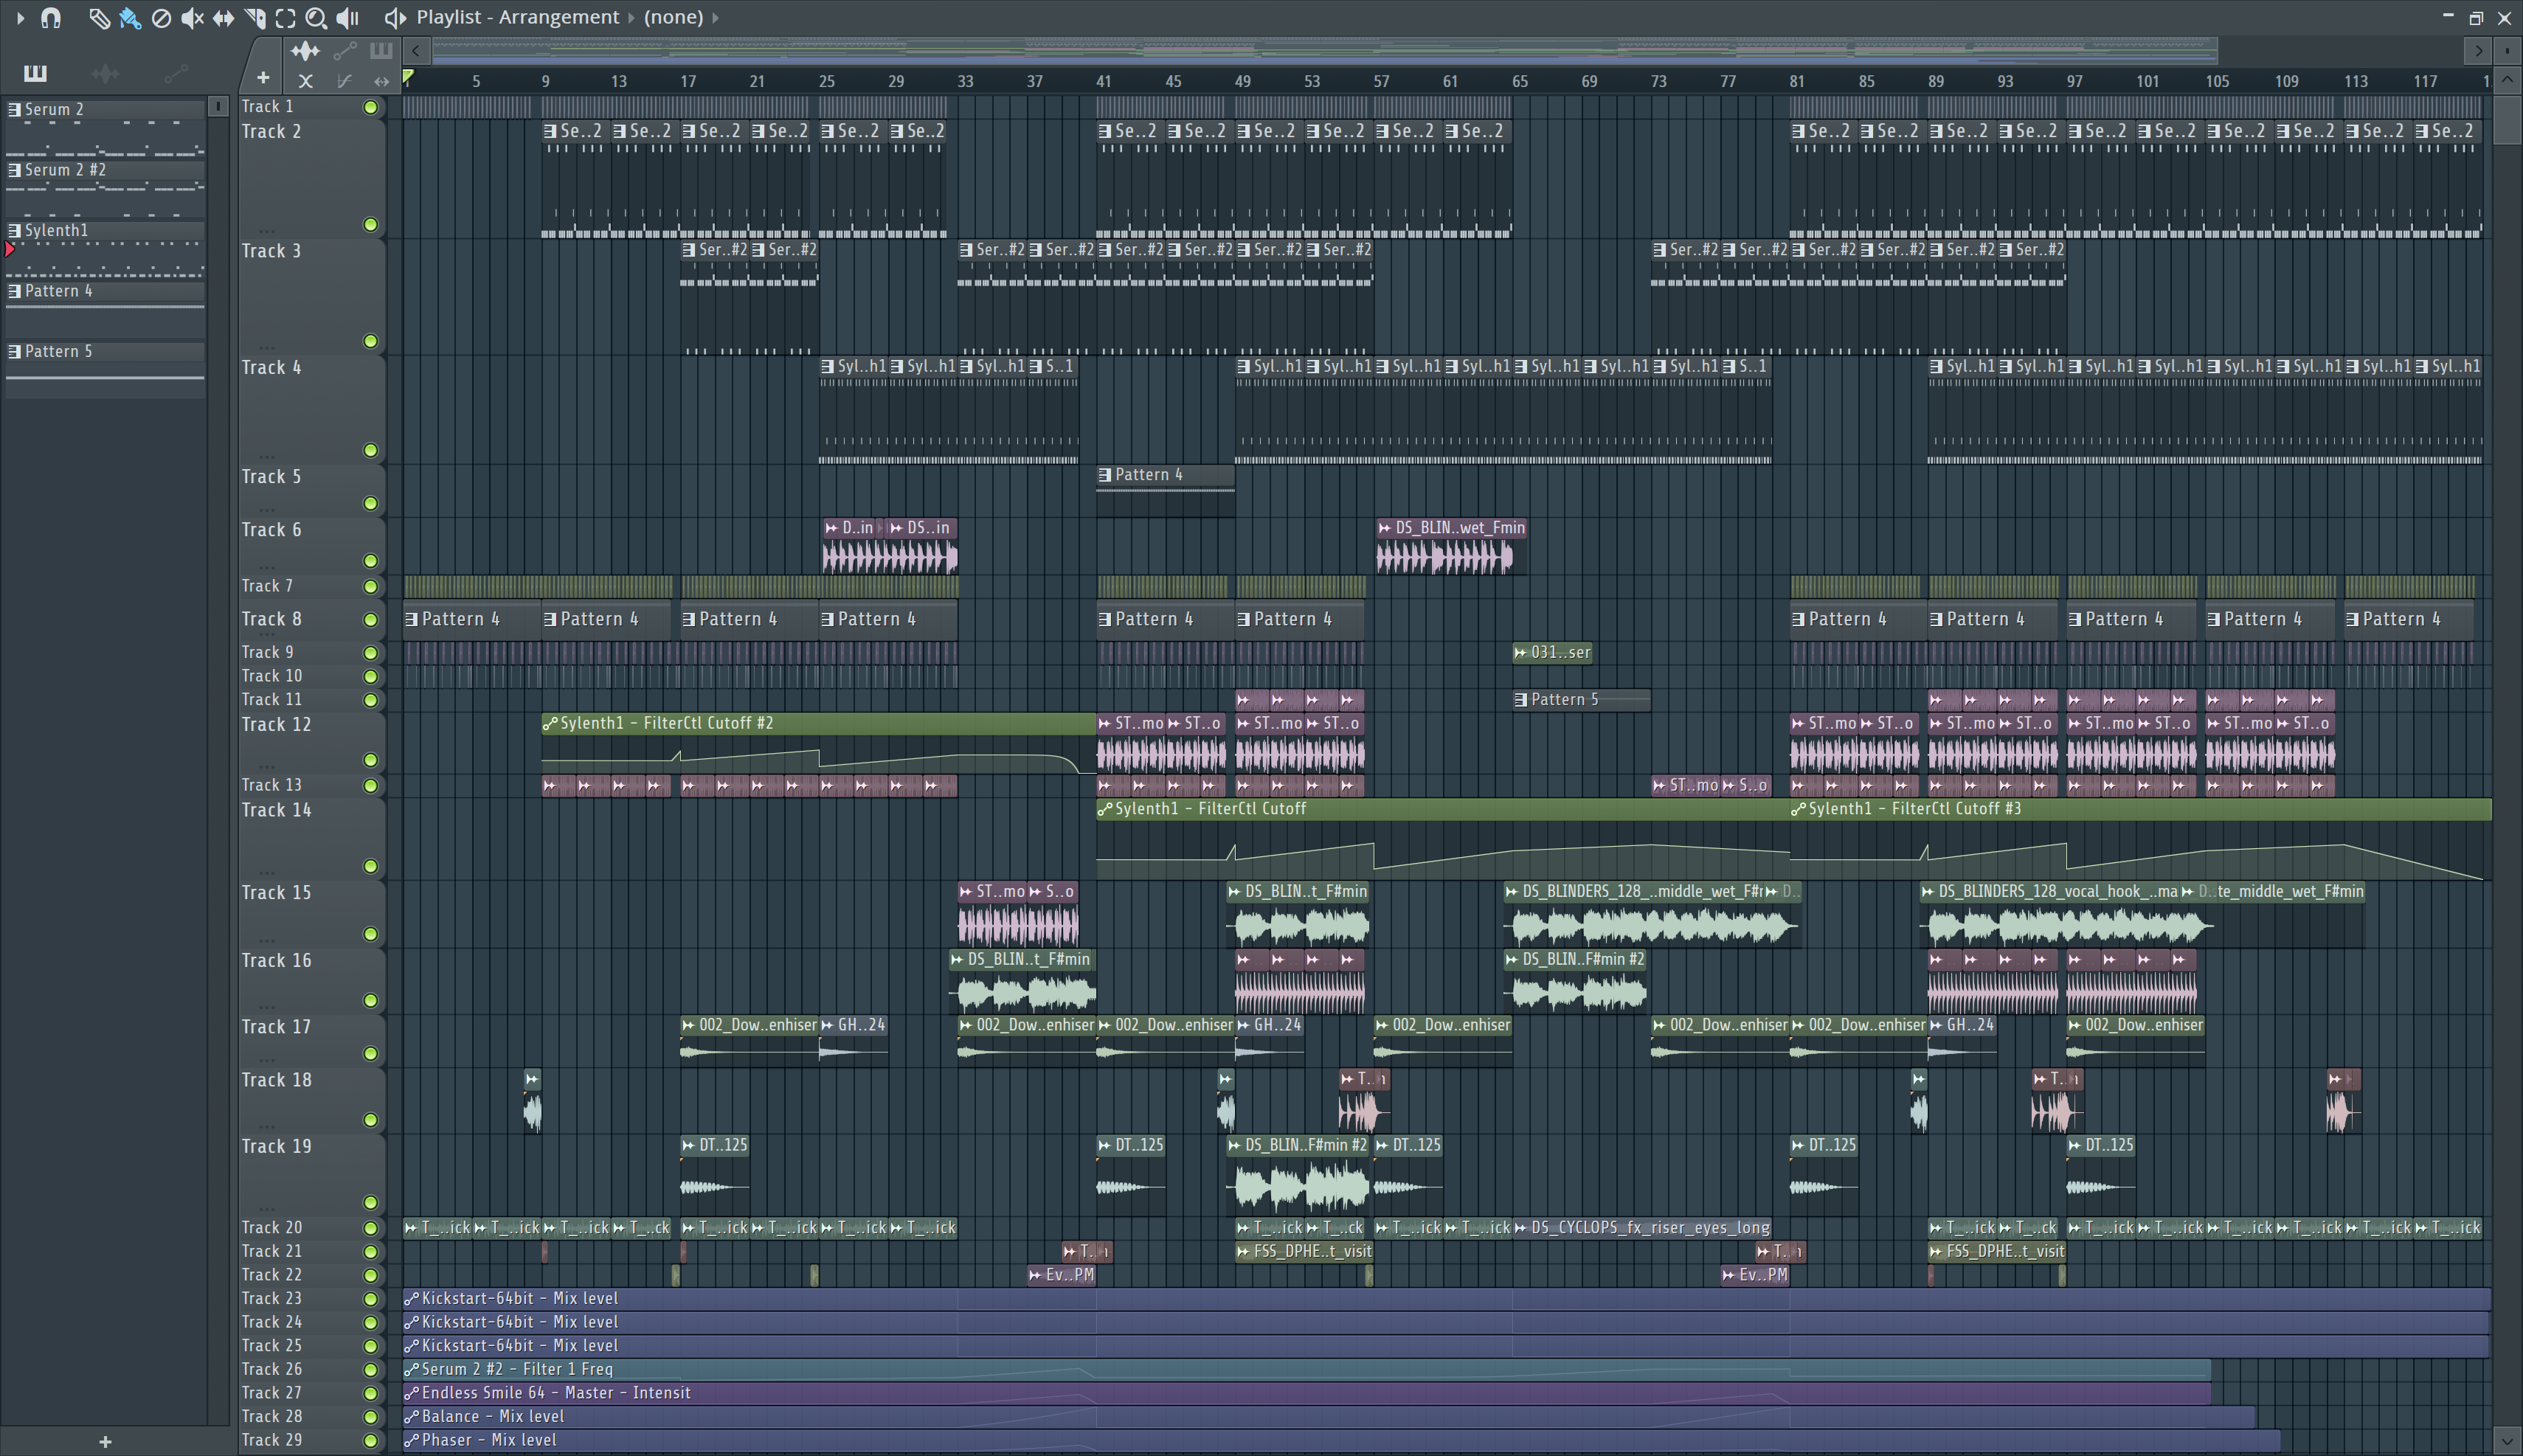Open the Playlist options menu arrow
This screenshot has width=2523, height=1456.
pos(20,17)
